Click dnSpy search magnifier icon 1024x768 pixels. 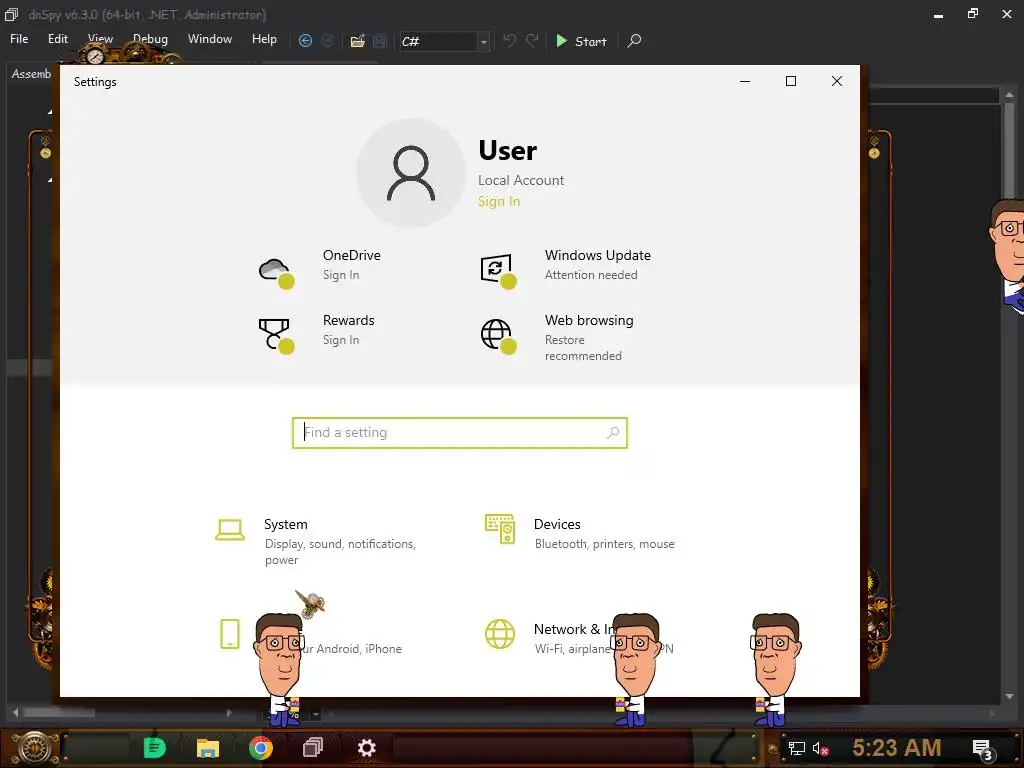[x=634, y=41]
